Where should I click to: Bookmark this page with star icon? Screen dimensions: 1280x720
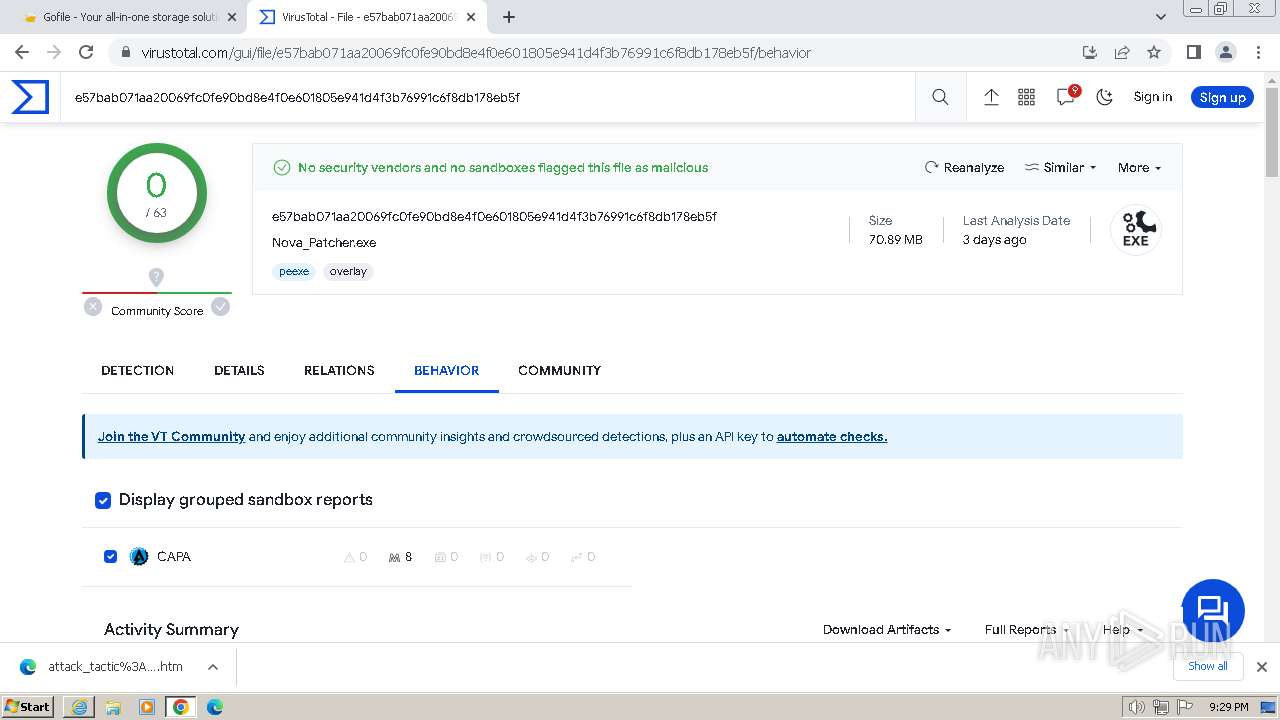click(1154, 52)
